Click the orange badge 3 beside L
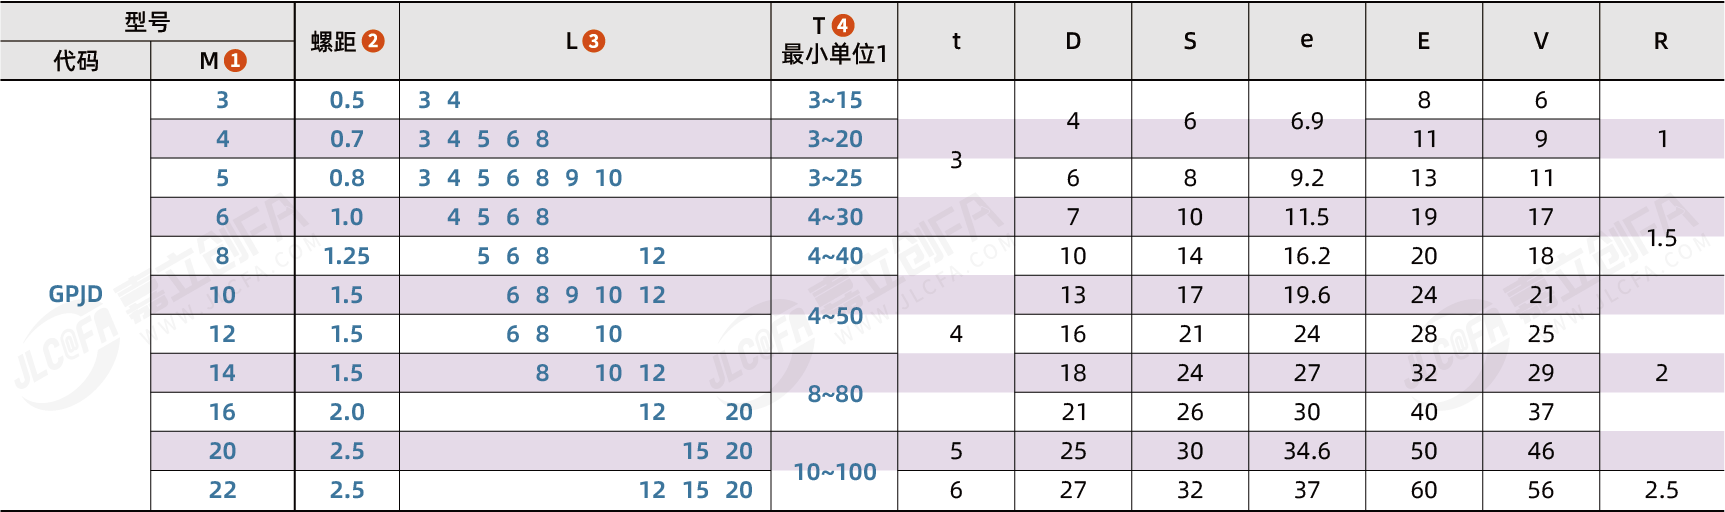This screenshot has width=1725, height=512. [594, 41]
